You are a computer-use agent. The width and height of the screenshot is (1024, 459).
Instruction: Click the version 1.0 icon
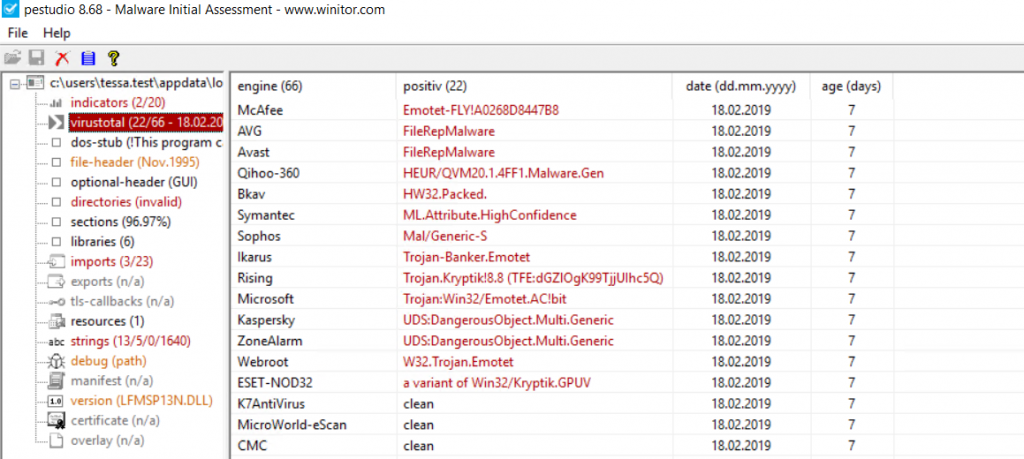pyautogui.click(x=56, y=401)
